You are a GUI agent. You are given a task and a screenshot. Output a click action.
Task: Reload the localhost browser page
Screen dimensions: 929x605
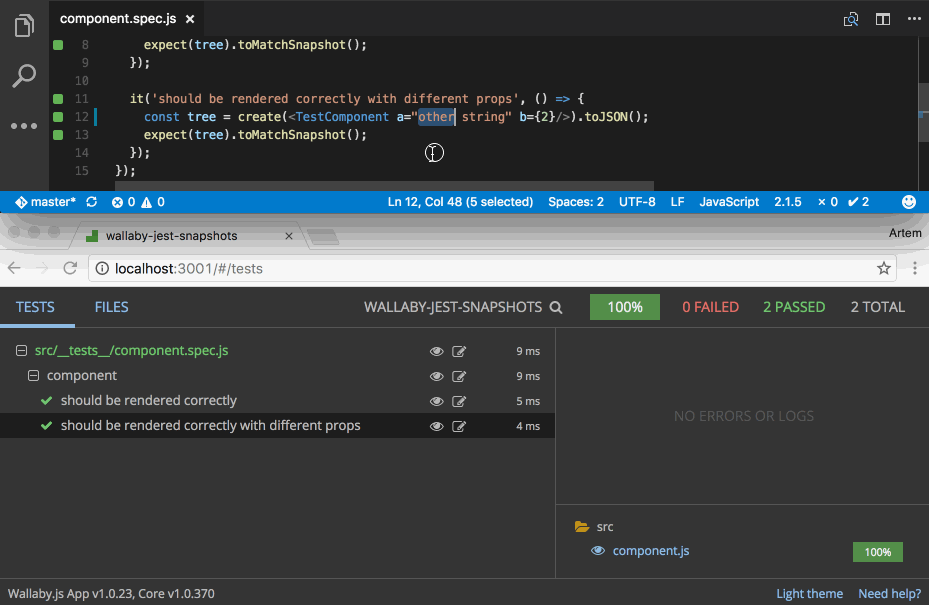pyautogui.click(x=71, y=268)
